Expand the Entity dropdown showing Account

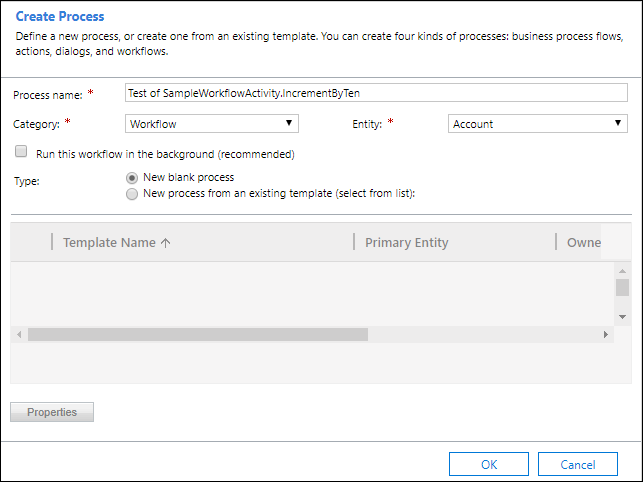tap(537, 124)
